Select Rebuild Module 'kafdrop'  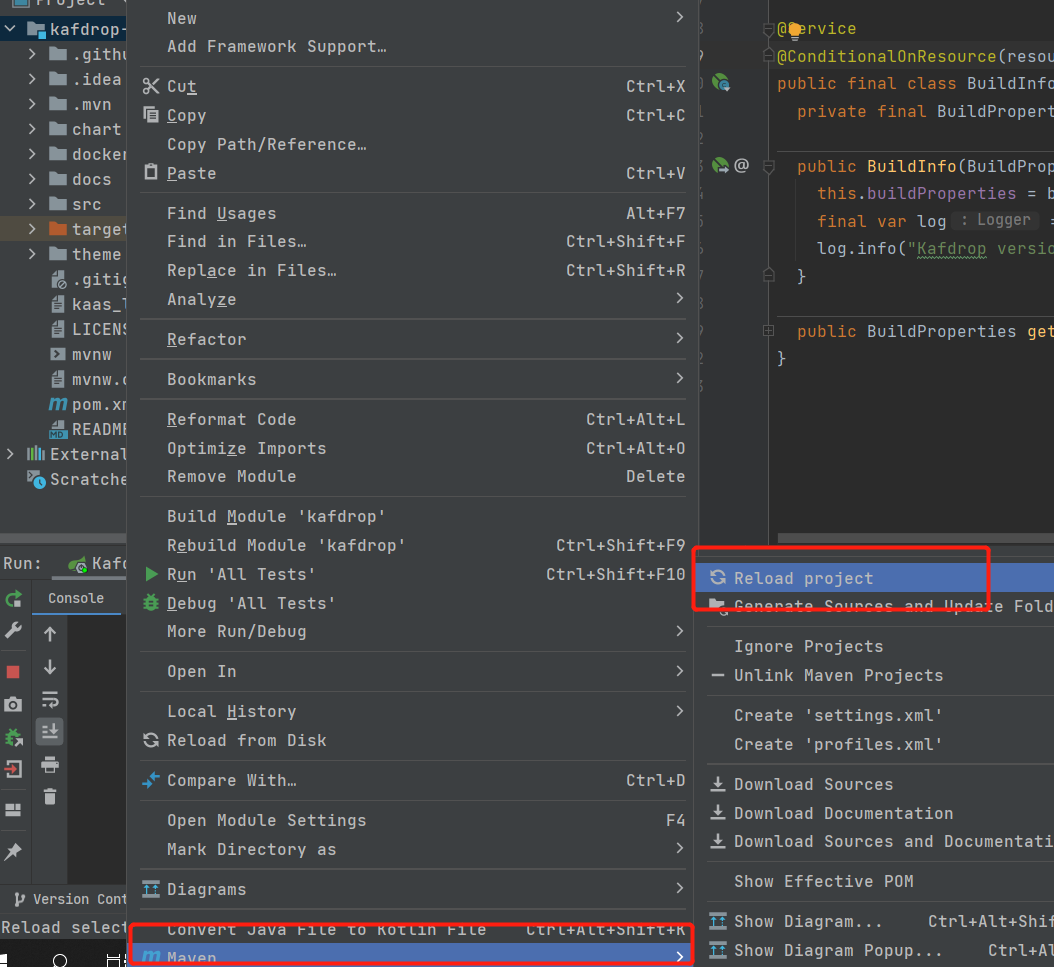pos(413,545)
